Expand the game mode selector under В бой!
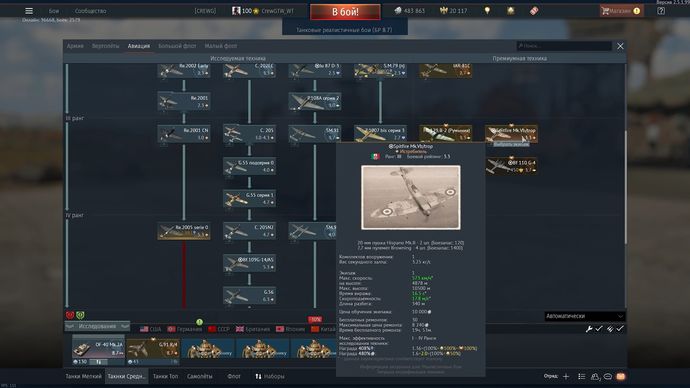The image size is (690, 388). click(345, 30)
